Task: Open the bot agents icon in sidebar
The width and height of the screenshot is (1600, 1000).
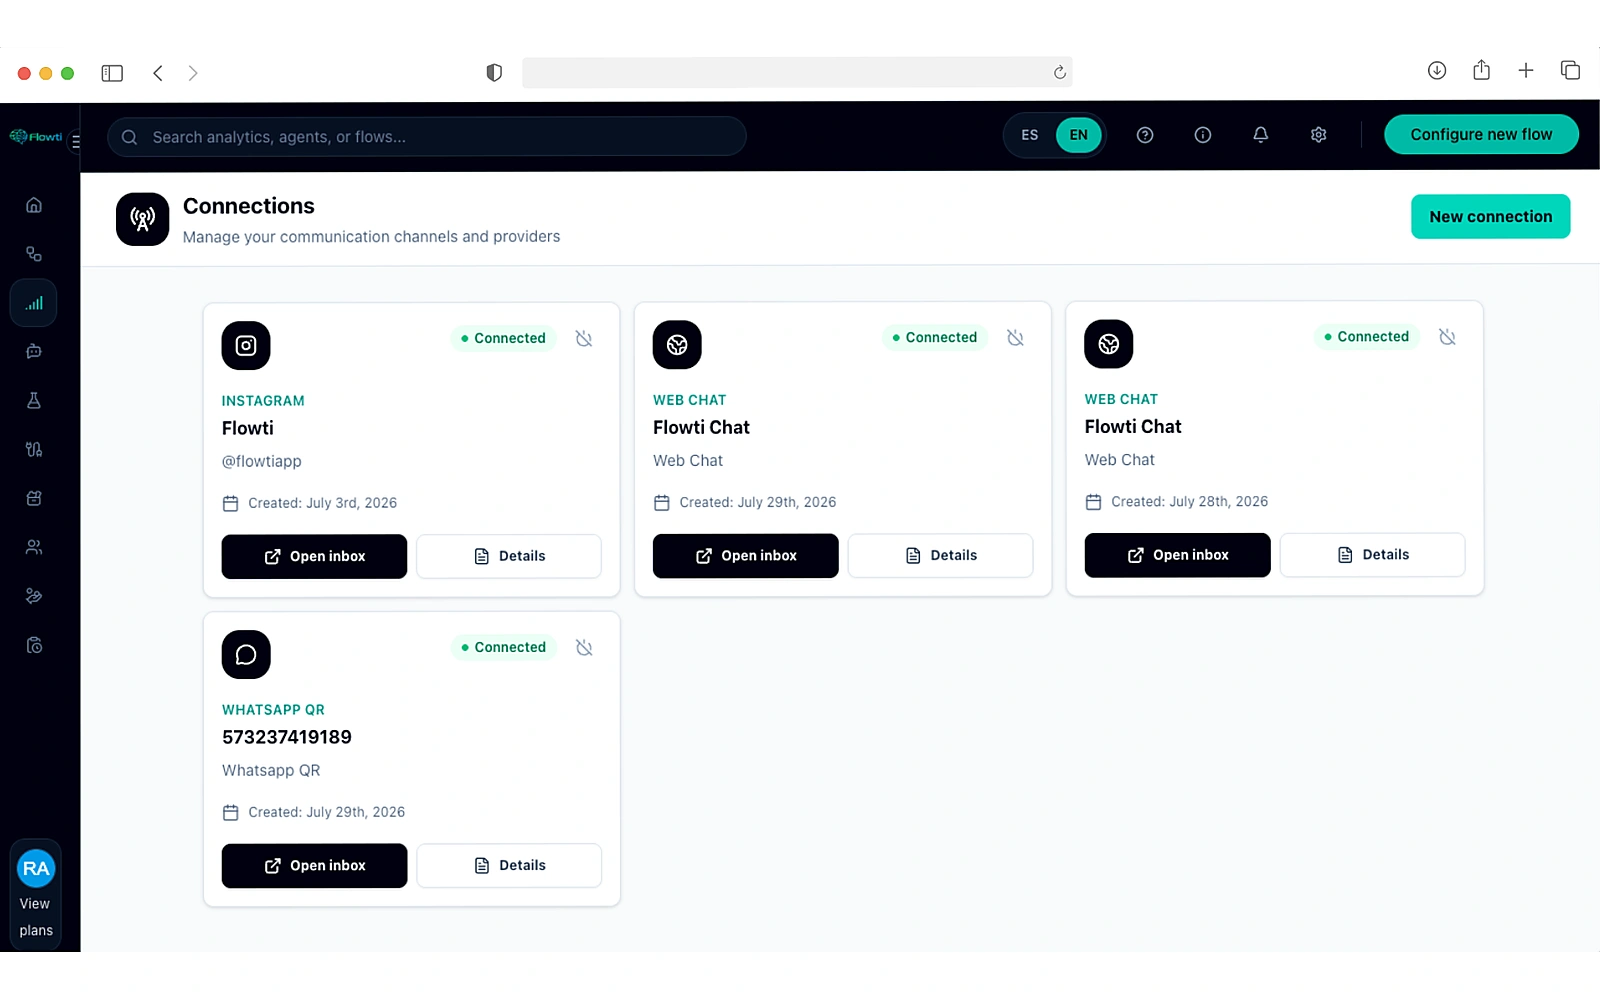Action: point(34,351)
